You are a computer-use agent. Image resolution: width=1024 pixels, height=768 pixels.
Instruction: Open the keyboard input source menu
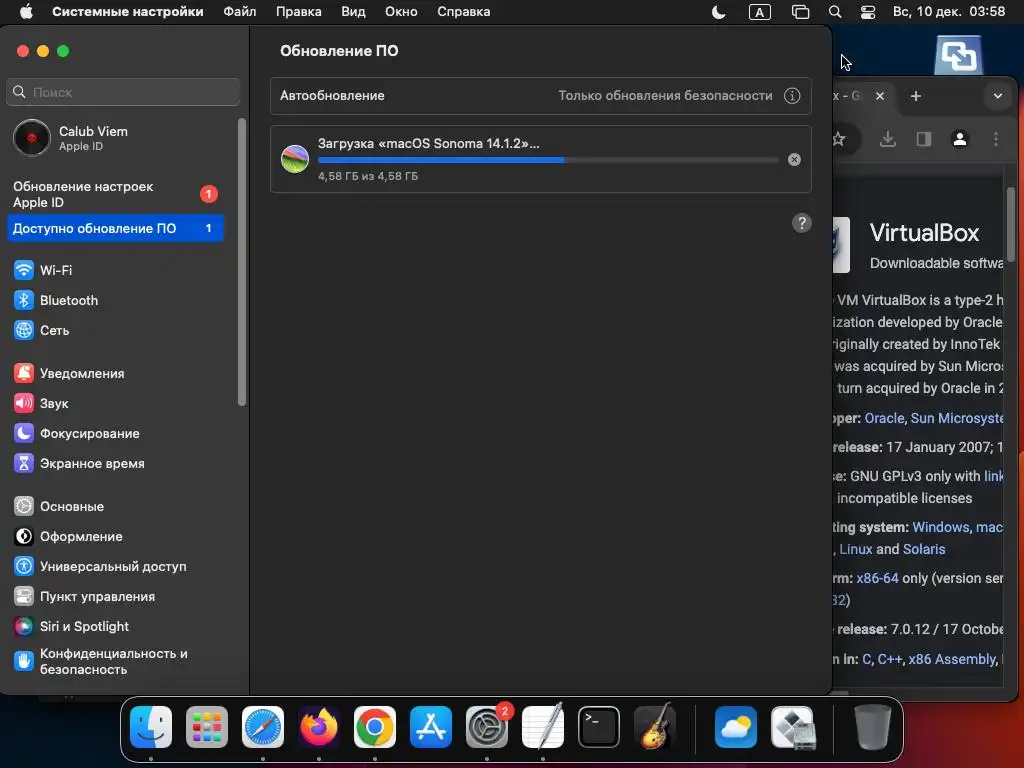tap(760, 12)
